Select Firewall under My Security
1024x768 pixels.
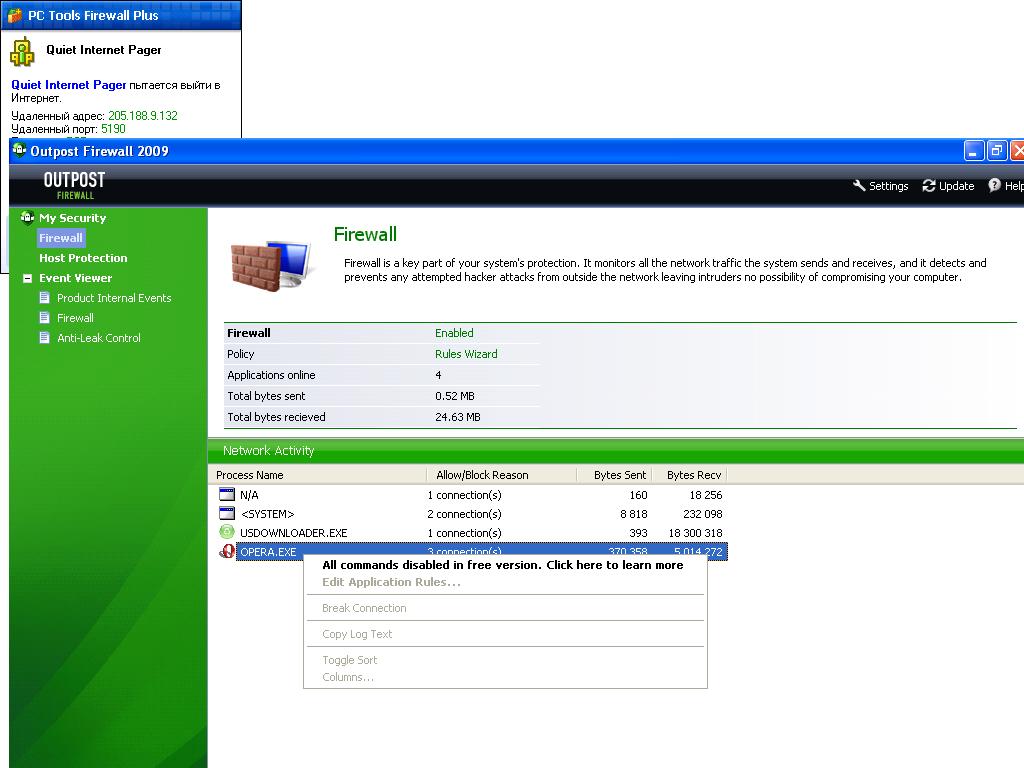(x=61, y=238)
